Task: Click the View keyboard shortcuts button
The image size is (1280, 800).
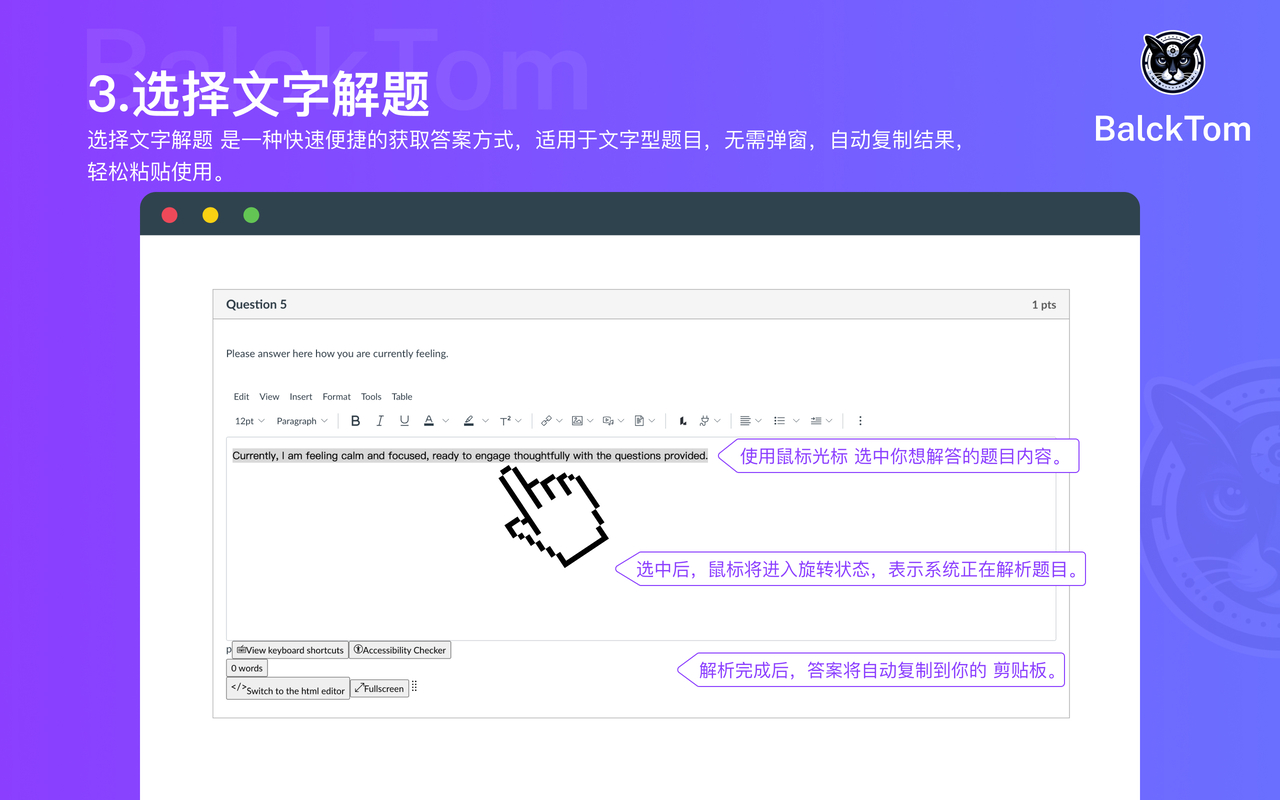Action: pyautogui.click(x=290, y=650)
